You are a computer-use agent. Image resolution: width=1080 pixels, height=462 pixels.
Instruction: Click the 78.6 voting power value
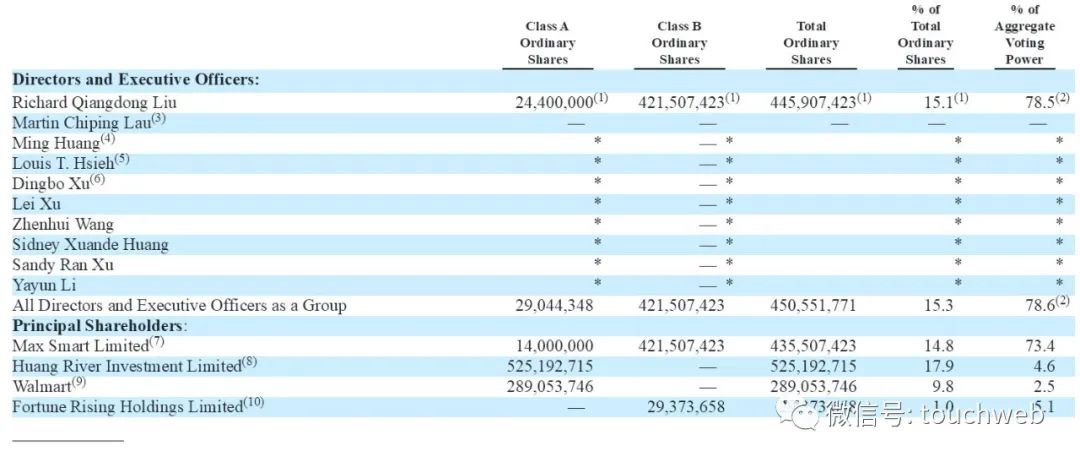(1039, 305)
